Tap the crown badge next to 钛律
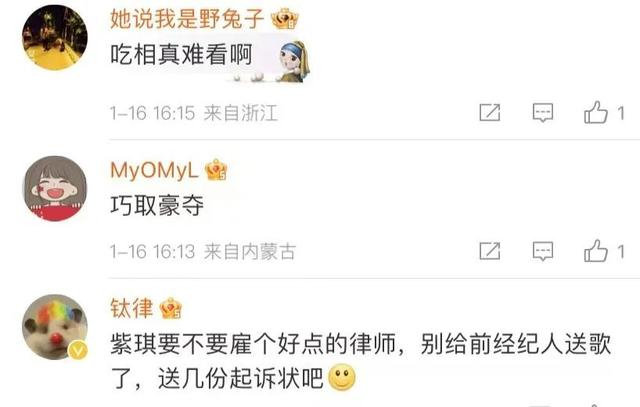Viewport: 640px width, 407px height. tap(171, 308)
